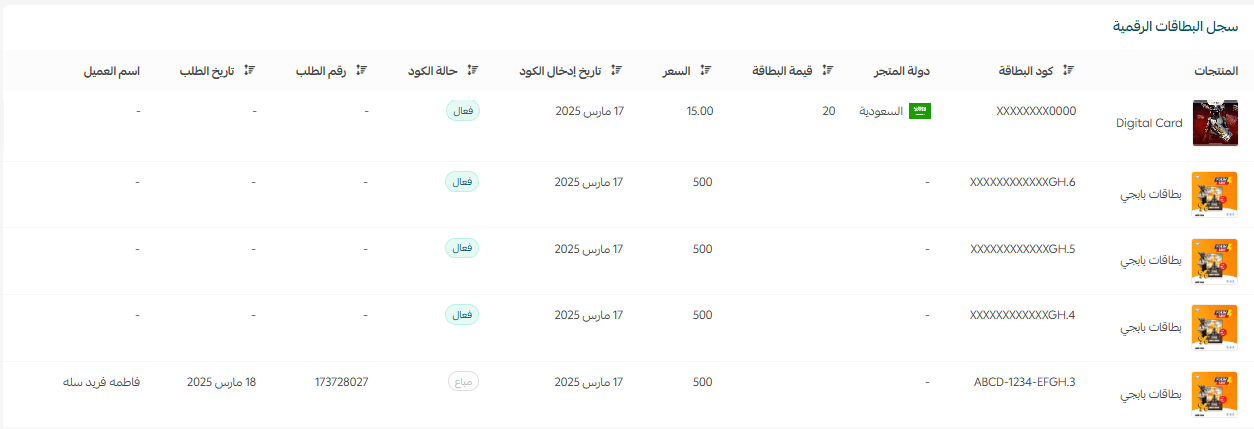Click the مباع status badge
This screenshot has width=1254, height=429.
click(463, 382)
